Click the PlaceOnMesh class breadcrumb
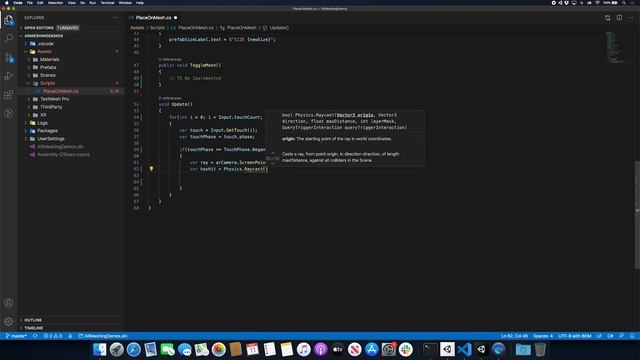This screenshot has height=360, width=640. click(x=242, y=28)
